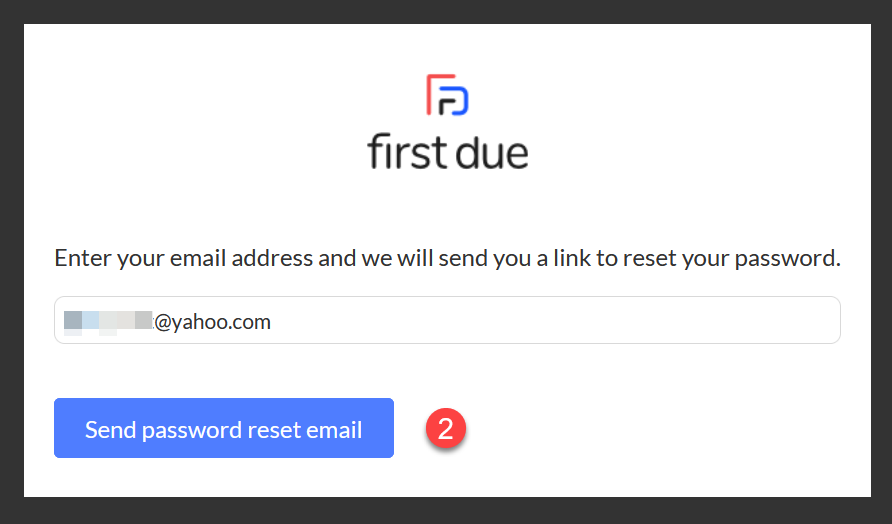Click the word 'due' in the wordmark
This screenshot has height=524, width=892.
tap(492, 152)
